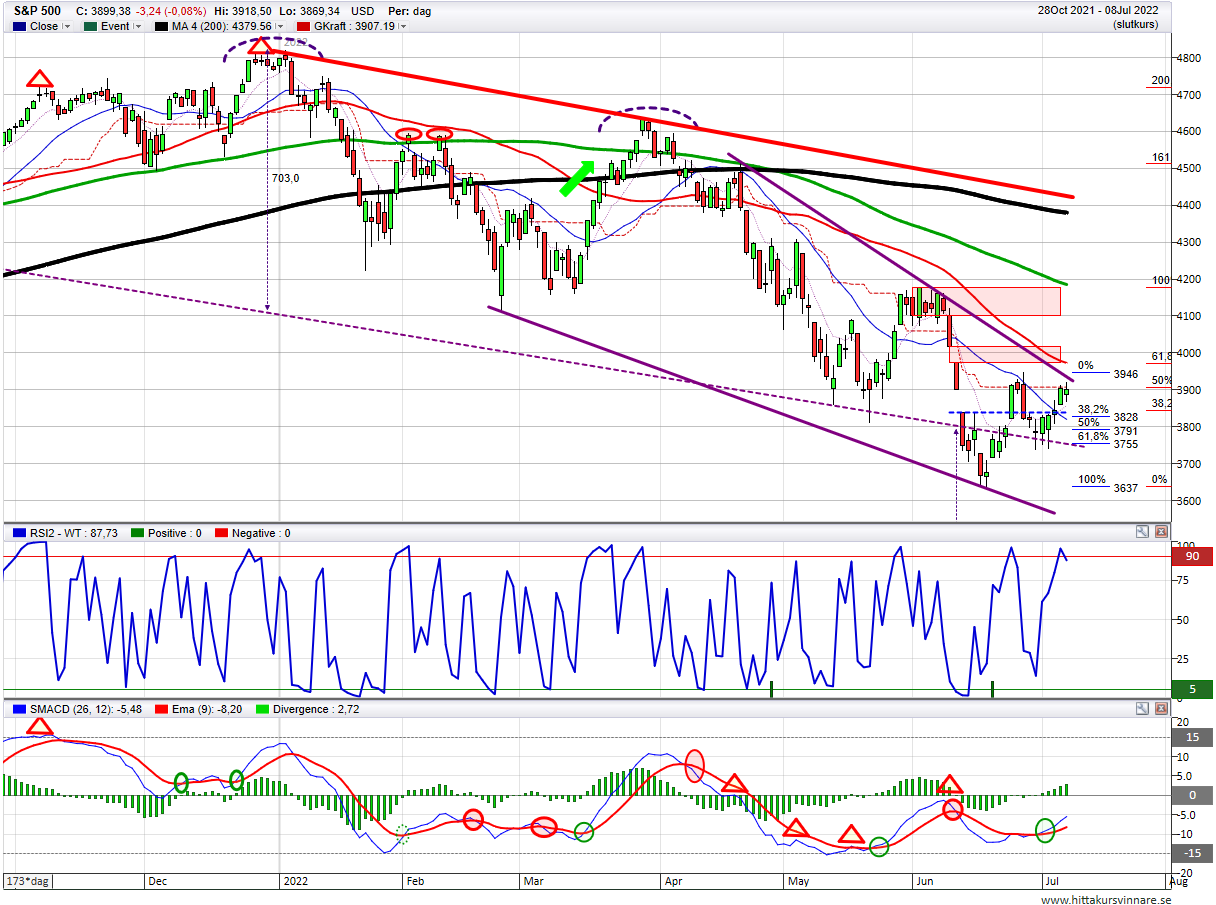Click the '703,0' measurement label

[286, 177]
